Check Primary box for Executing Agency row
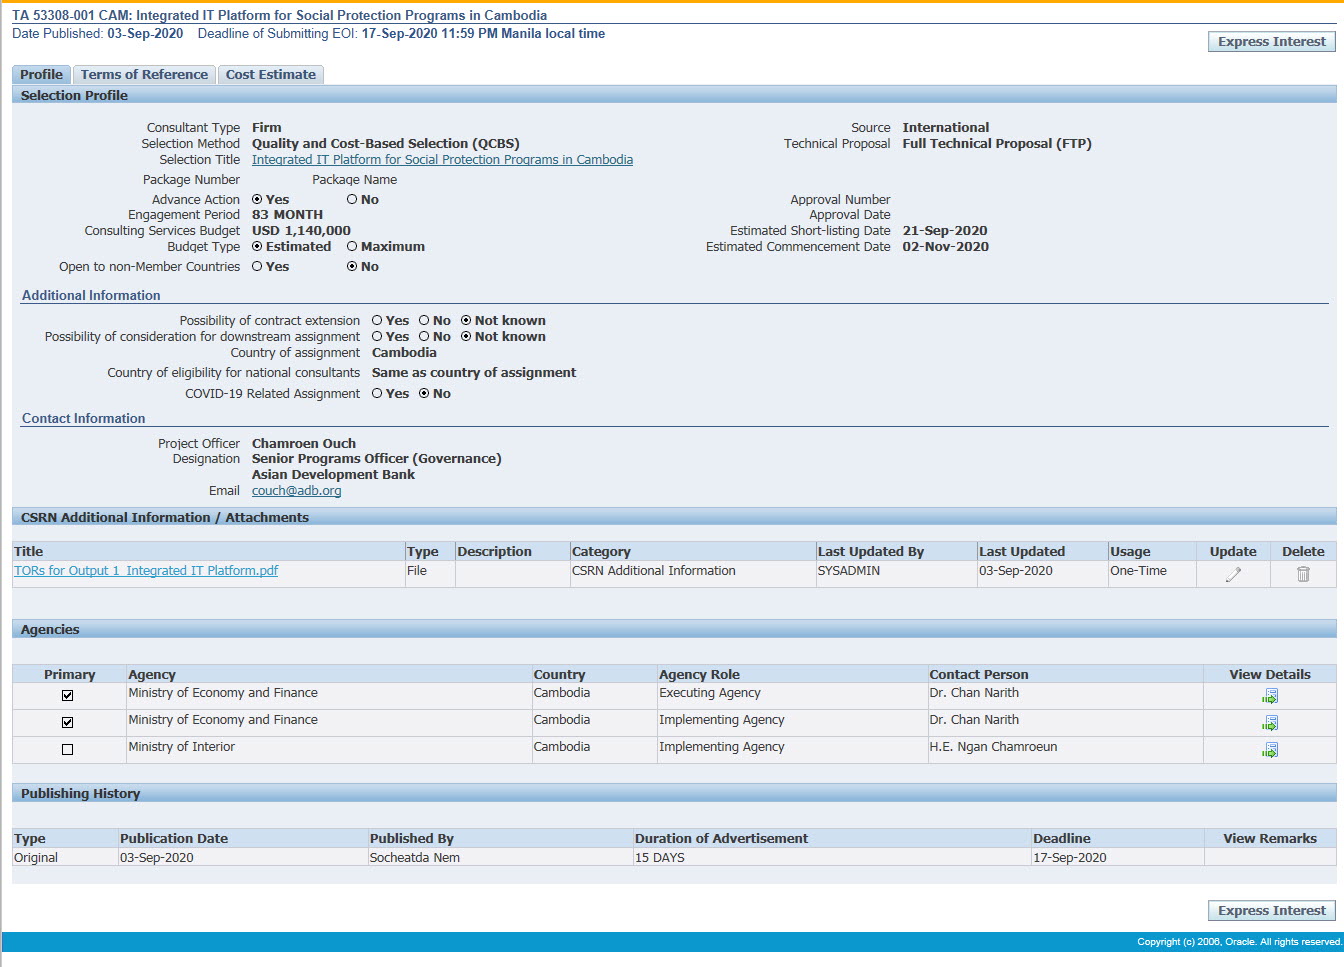This screenshot has height=967, width=1344. tap(68, 695)
